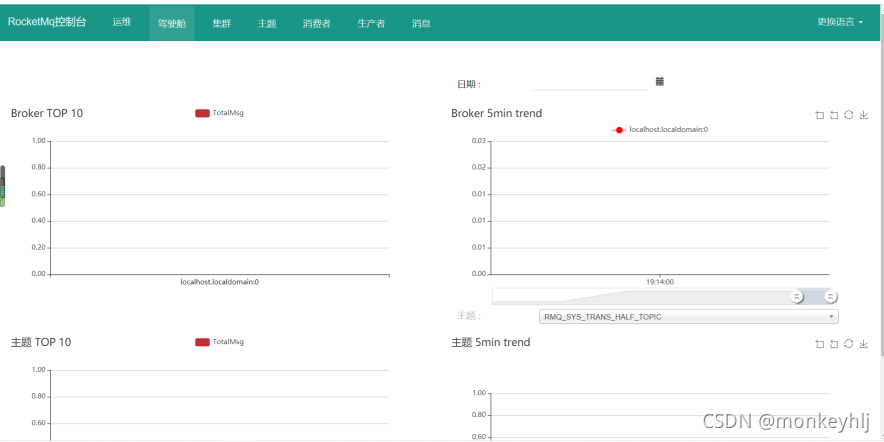The width and height of the screenshot is (884, 442).
Task: Restore the Broker 5min trend chart
Action: [848, 115]
